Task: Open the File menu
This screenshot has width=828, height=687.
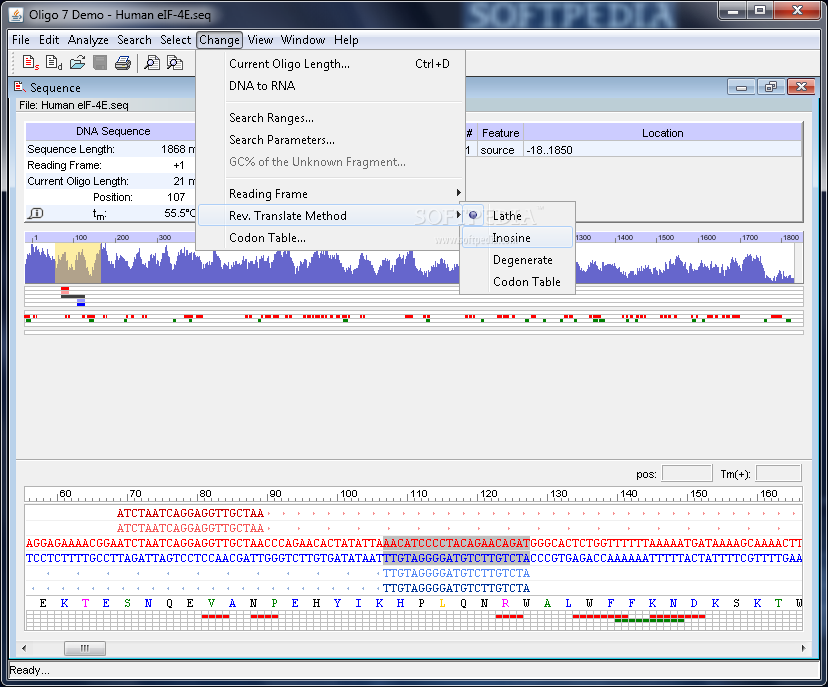Action: (21, 40)
